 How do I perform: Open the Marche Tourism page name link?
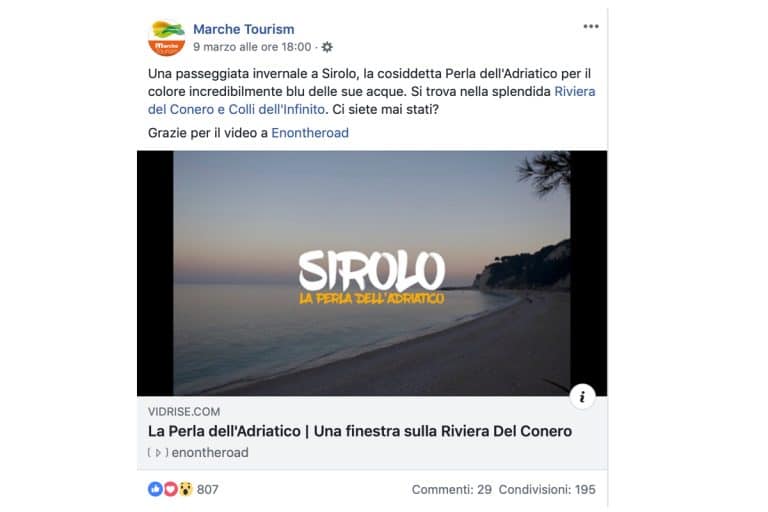tap(243, 29)
